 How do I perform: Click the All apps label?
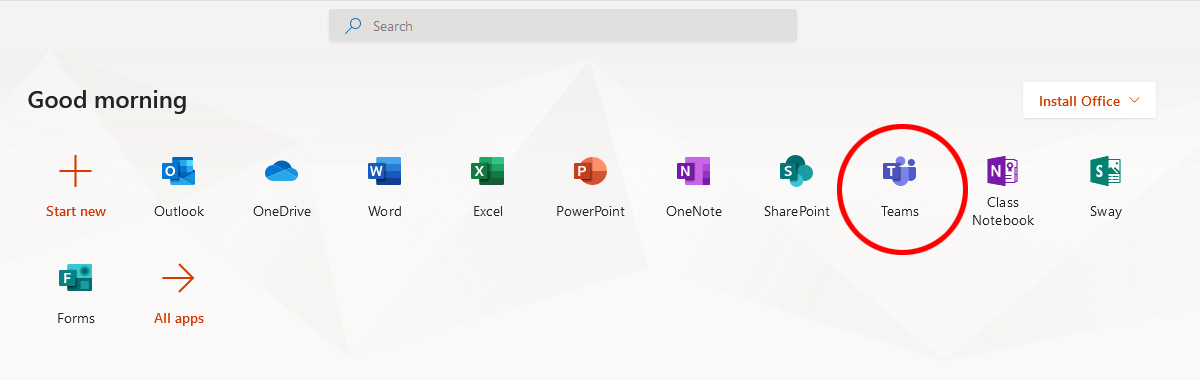(x=179, y=319)
